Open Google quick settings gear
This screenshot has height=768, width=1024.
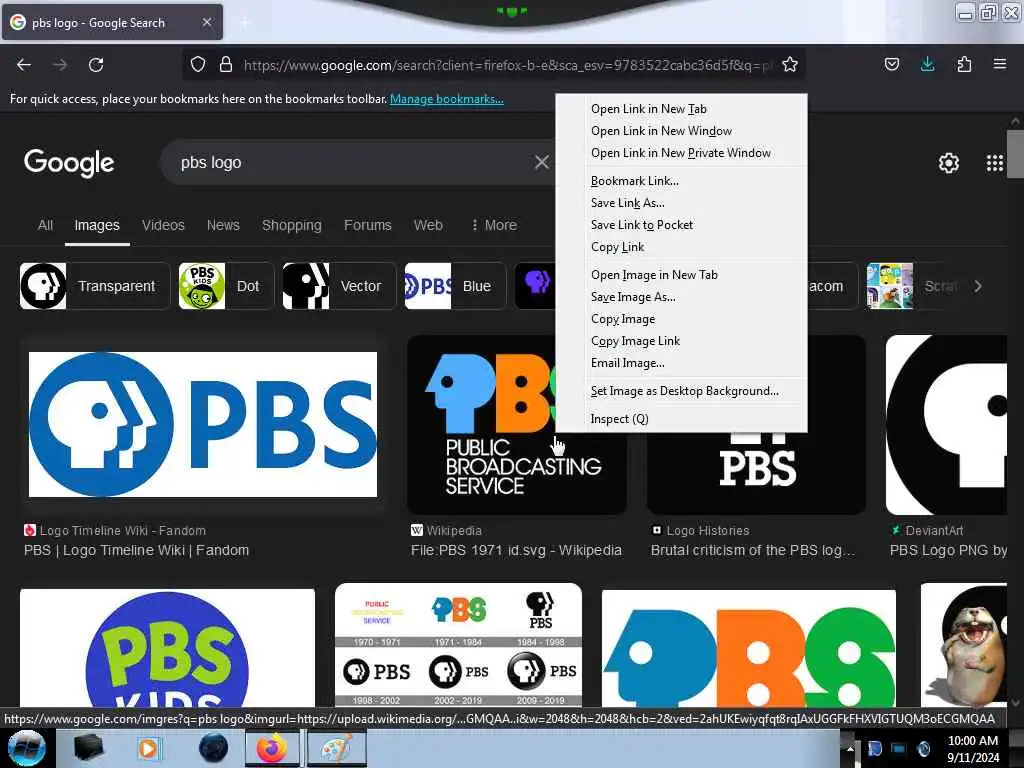coord(948,163)
